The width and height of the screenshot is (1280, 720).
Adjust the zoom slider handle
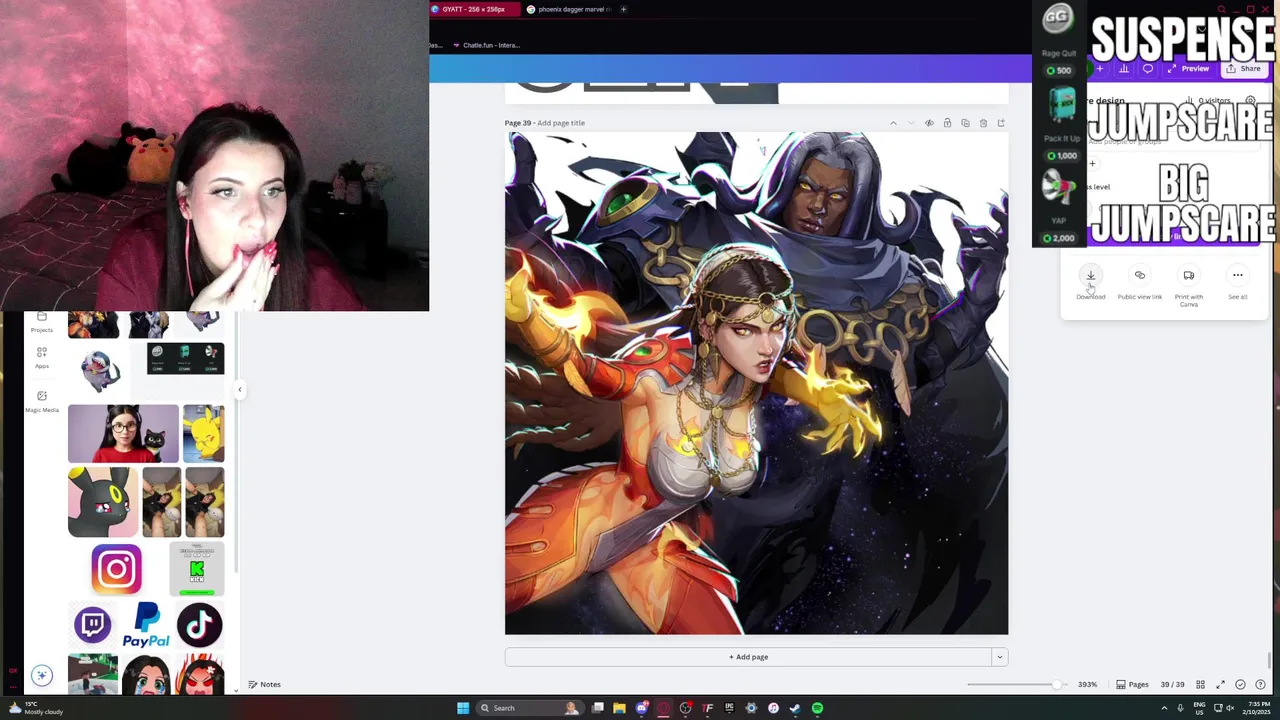pyautogui.click(x=1057, y=685)
